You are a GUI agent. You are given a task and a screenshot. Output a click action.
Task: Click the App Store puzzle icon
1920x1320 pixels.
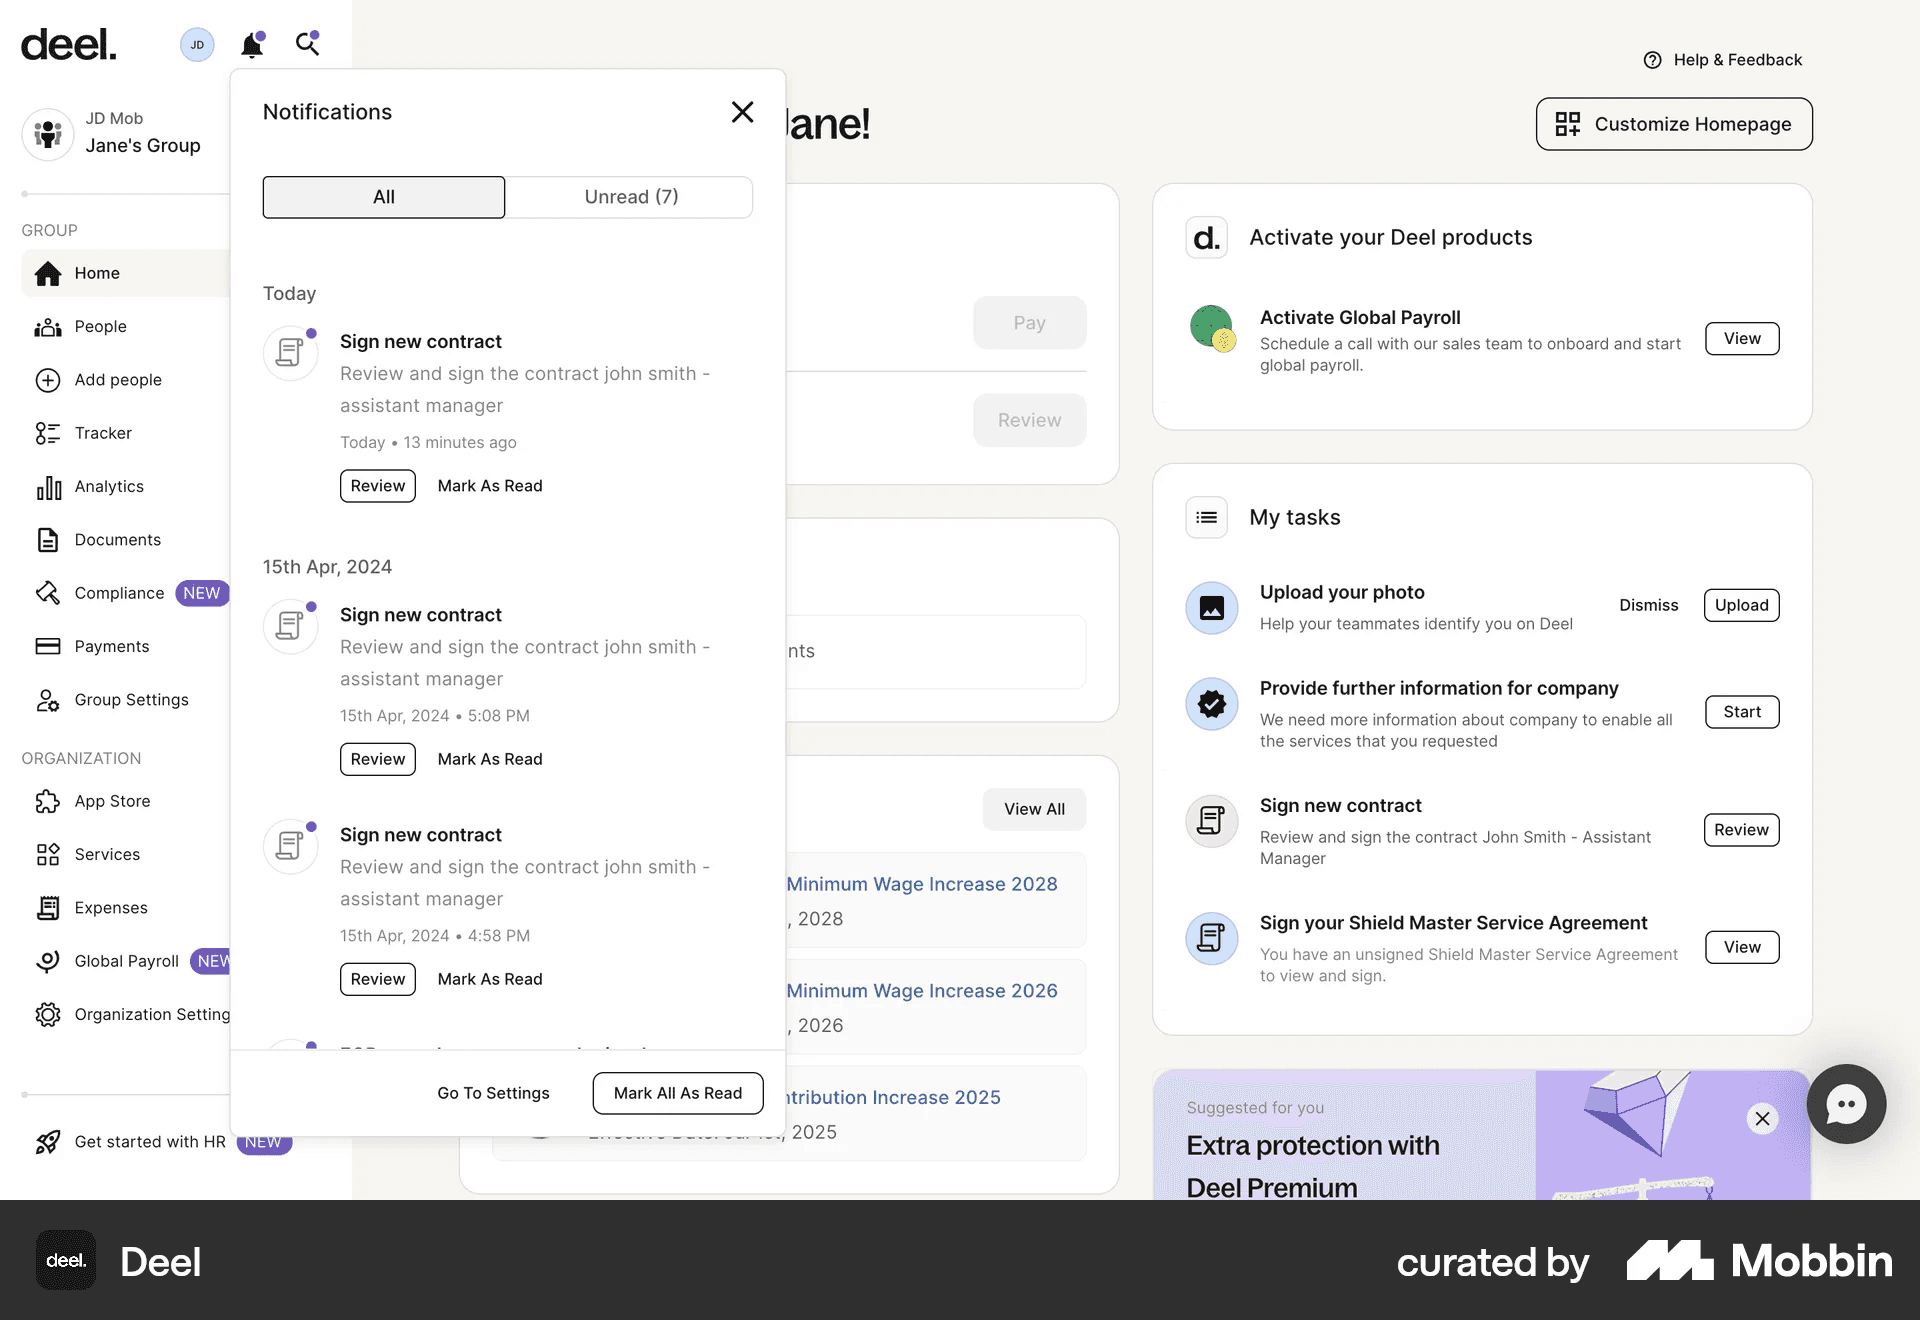coord(48,801)
